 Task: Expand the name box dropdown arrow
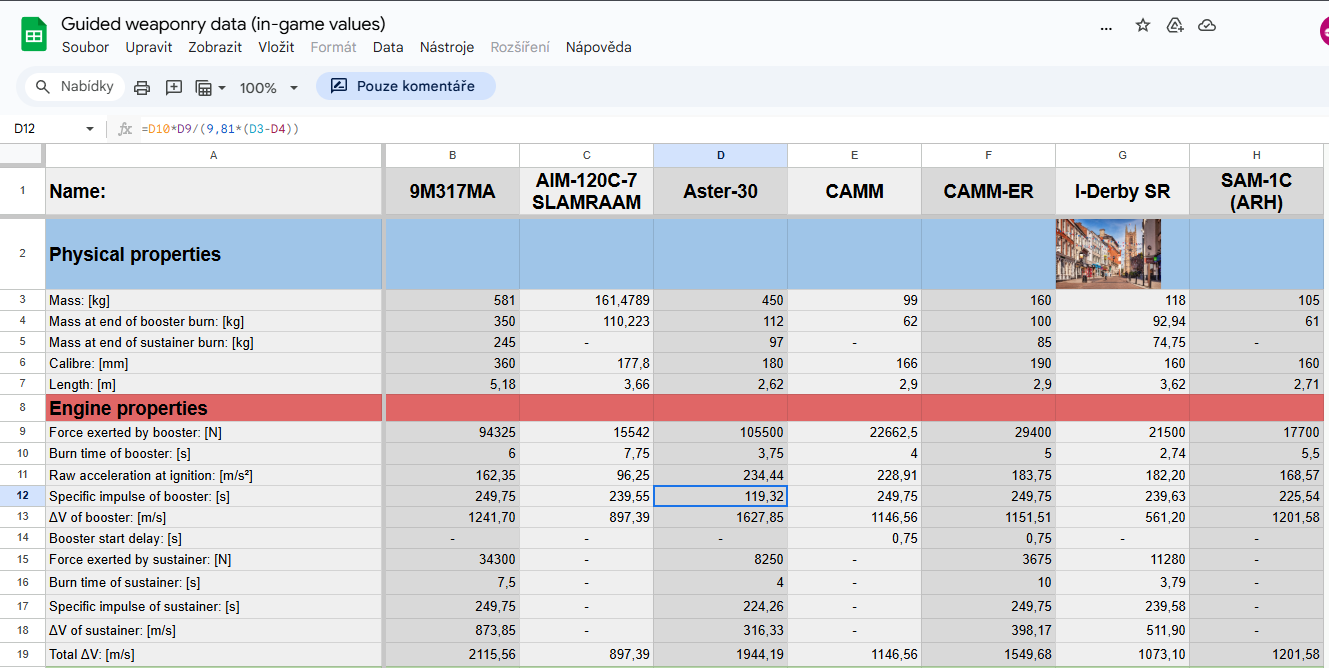click(90, 129)
